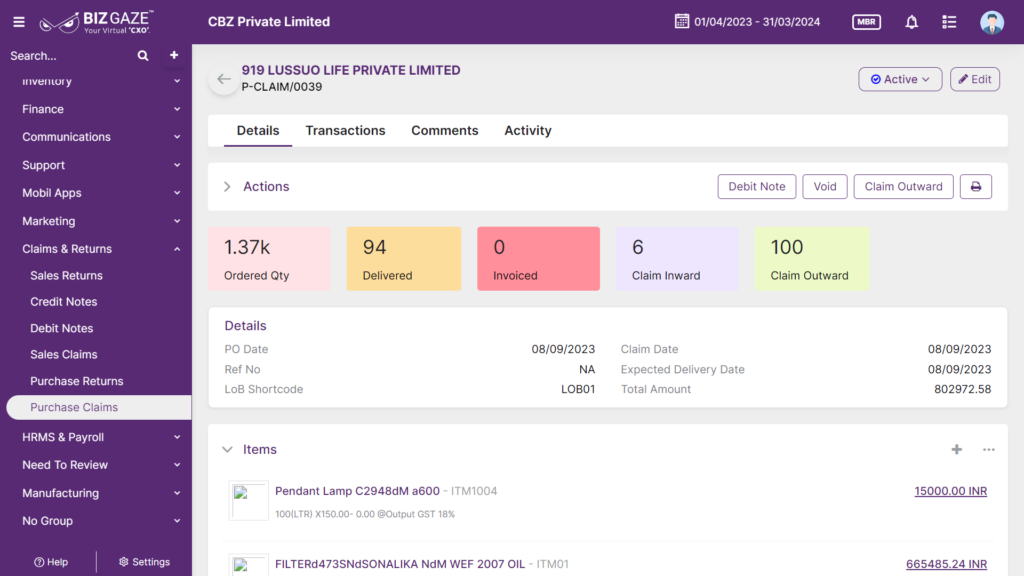Click the FILTERd473SNdSONALIKA item thumbnail
1024x576 pixels.
248,565
